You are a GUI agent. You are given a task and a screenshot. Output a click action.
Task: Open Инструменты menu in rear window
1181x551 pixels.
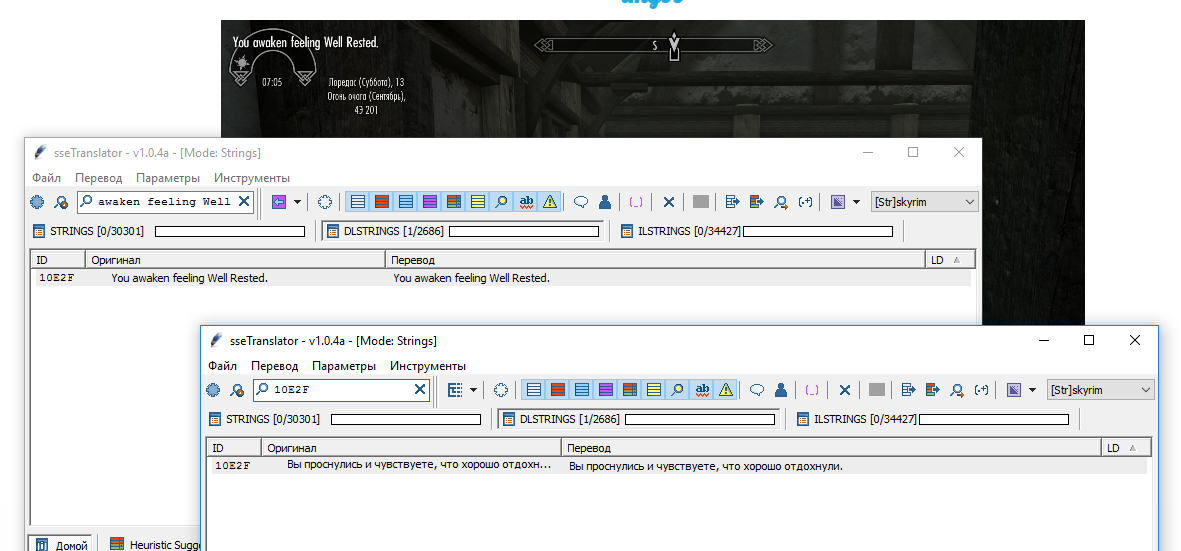[x=252, y=178]
